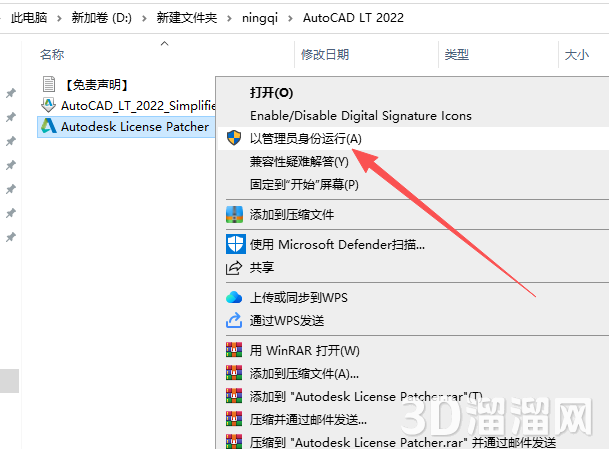Run as administrator via 以管理员身份运行(A)
The height and width of the screenshot is (449, 609).
pyautogui.click(x=306, y=138)
